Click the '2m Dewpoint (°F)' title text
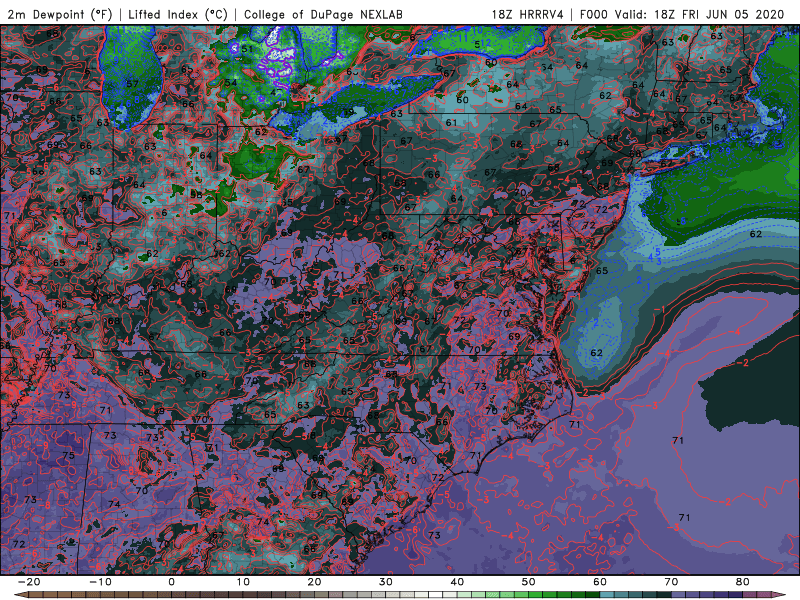Screen dimensions: 800x600 (x=60, y=15)
